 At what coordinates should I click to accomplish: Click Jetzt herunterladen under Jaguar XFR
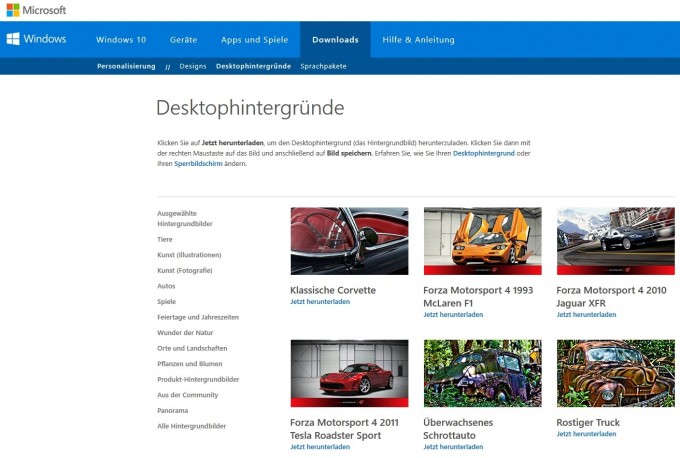(x=586, y=315)
